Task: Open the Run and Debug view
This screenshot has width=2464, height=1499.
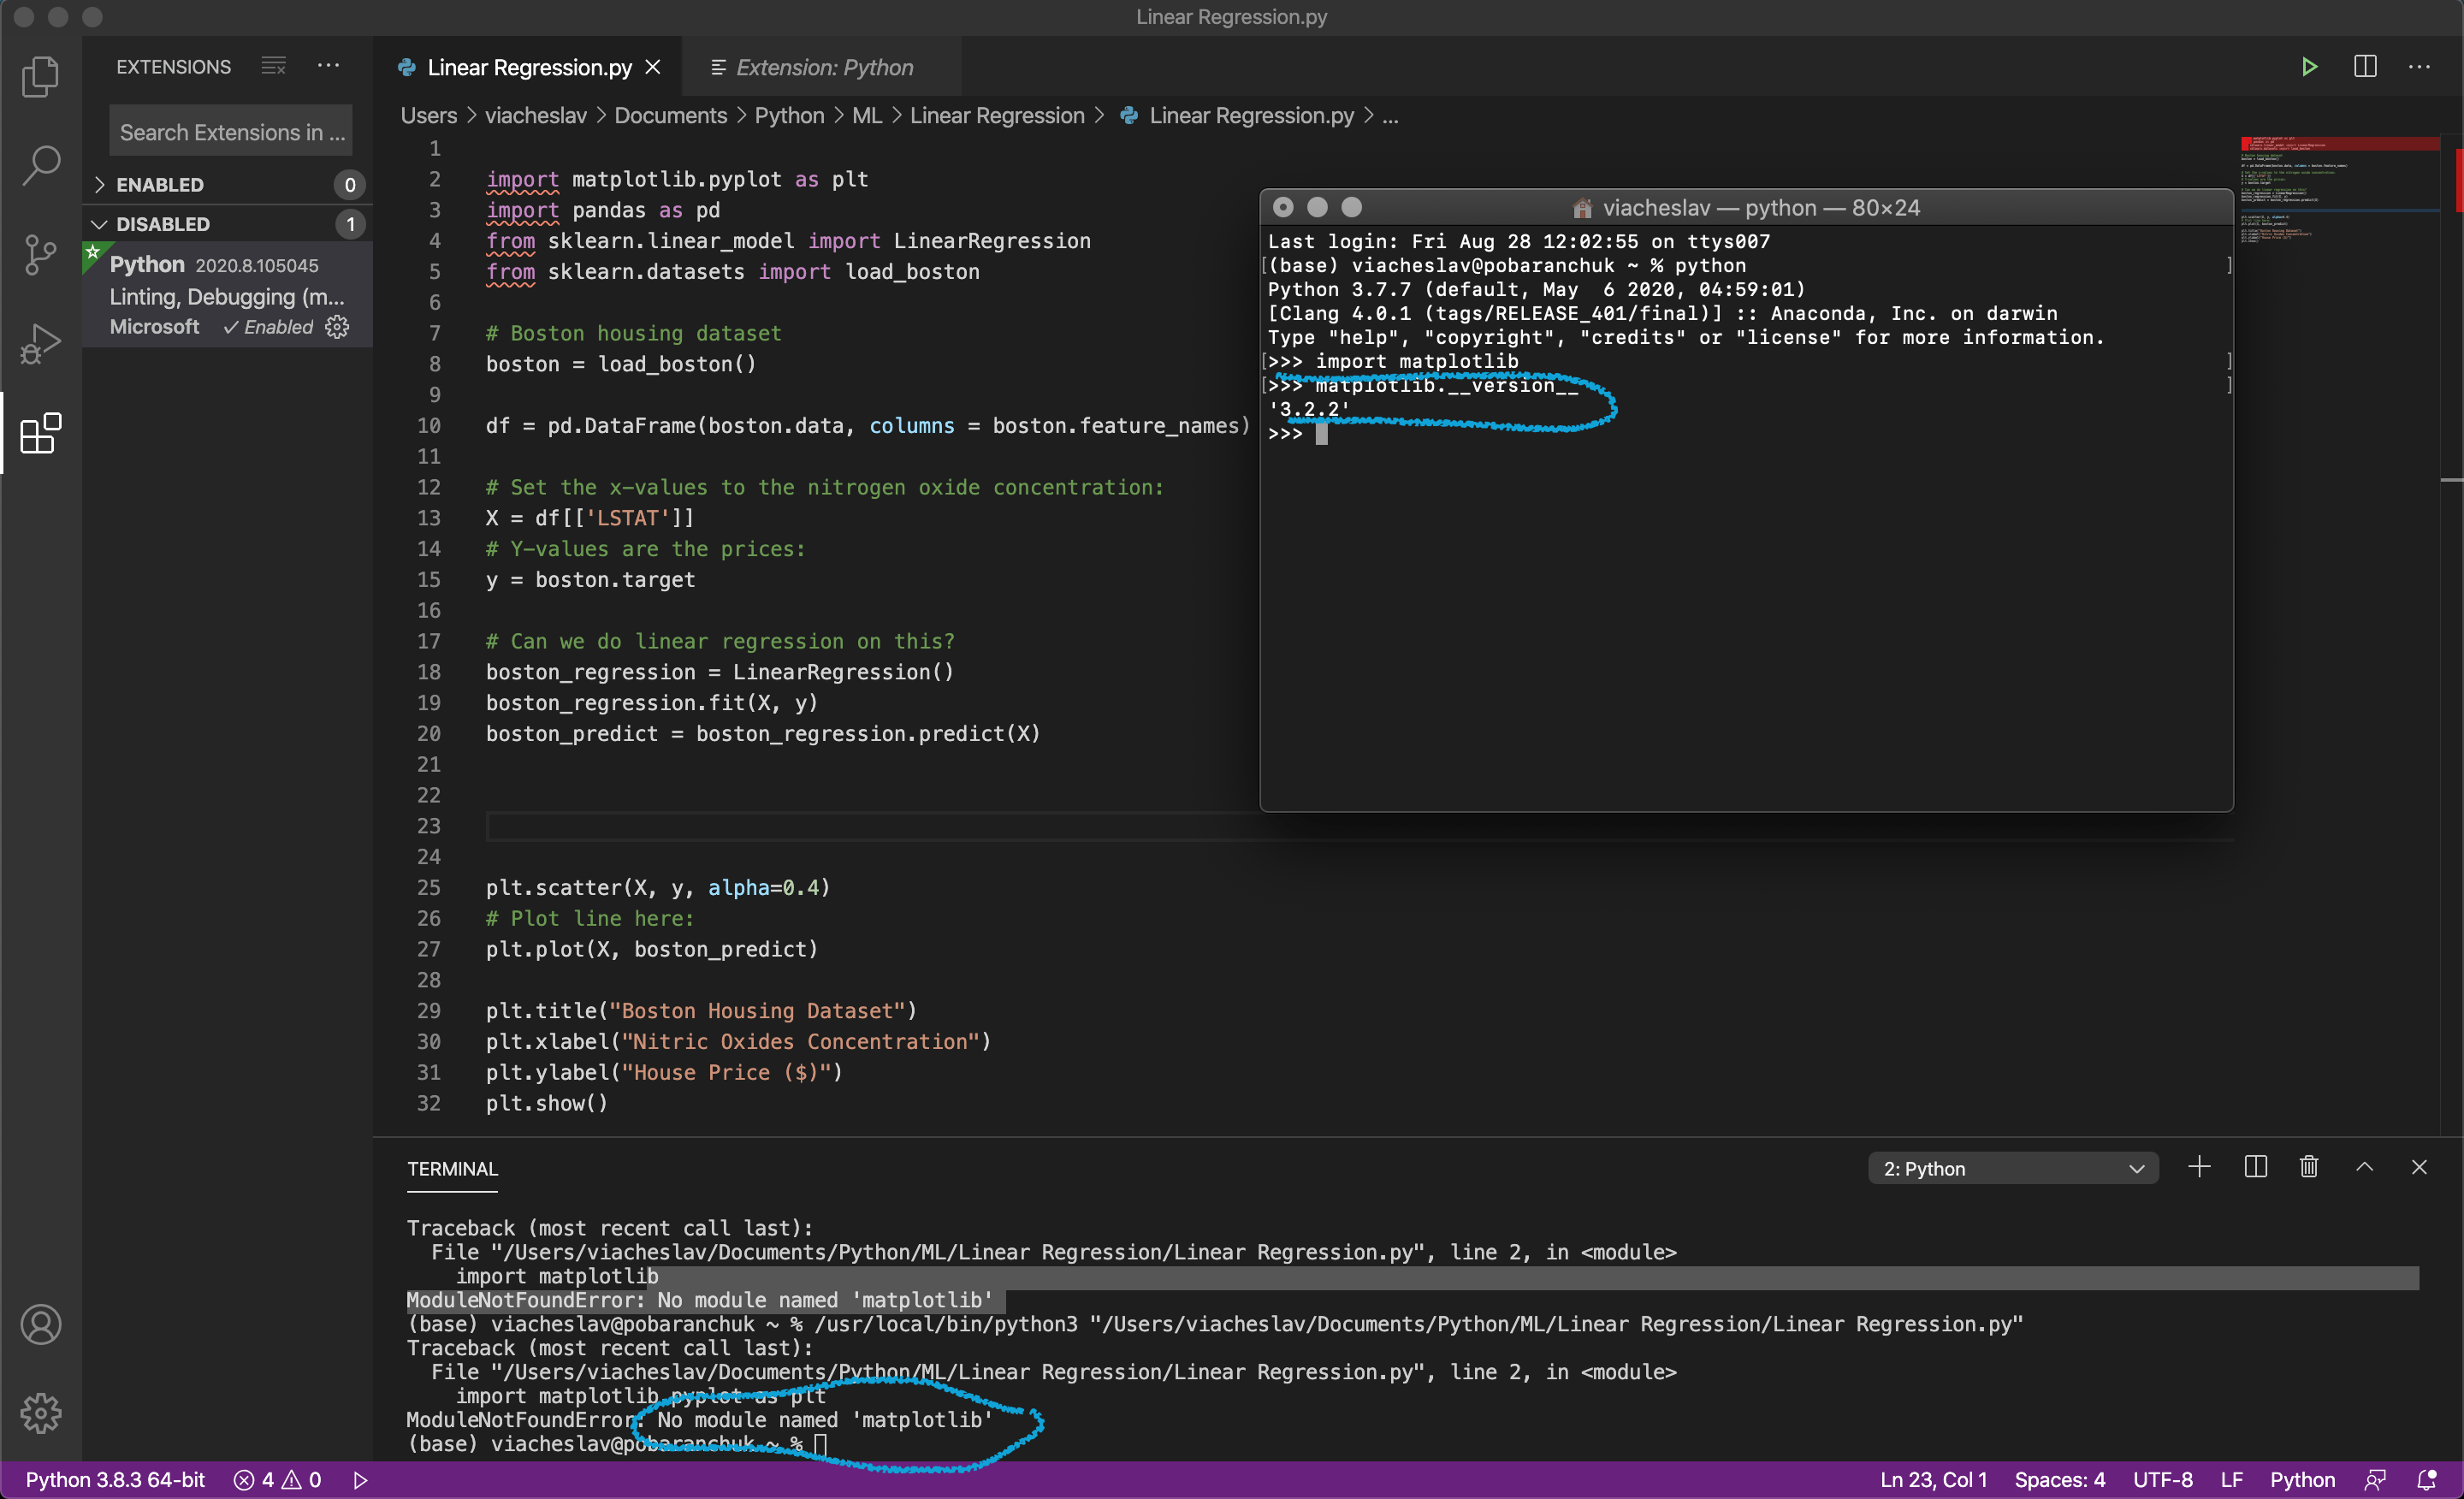Action: [x=41, y=343]
